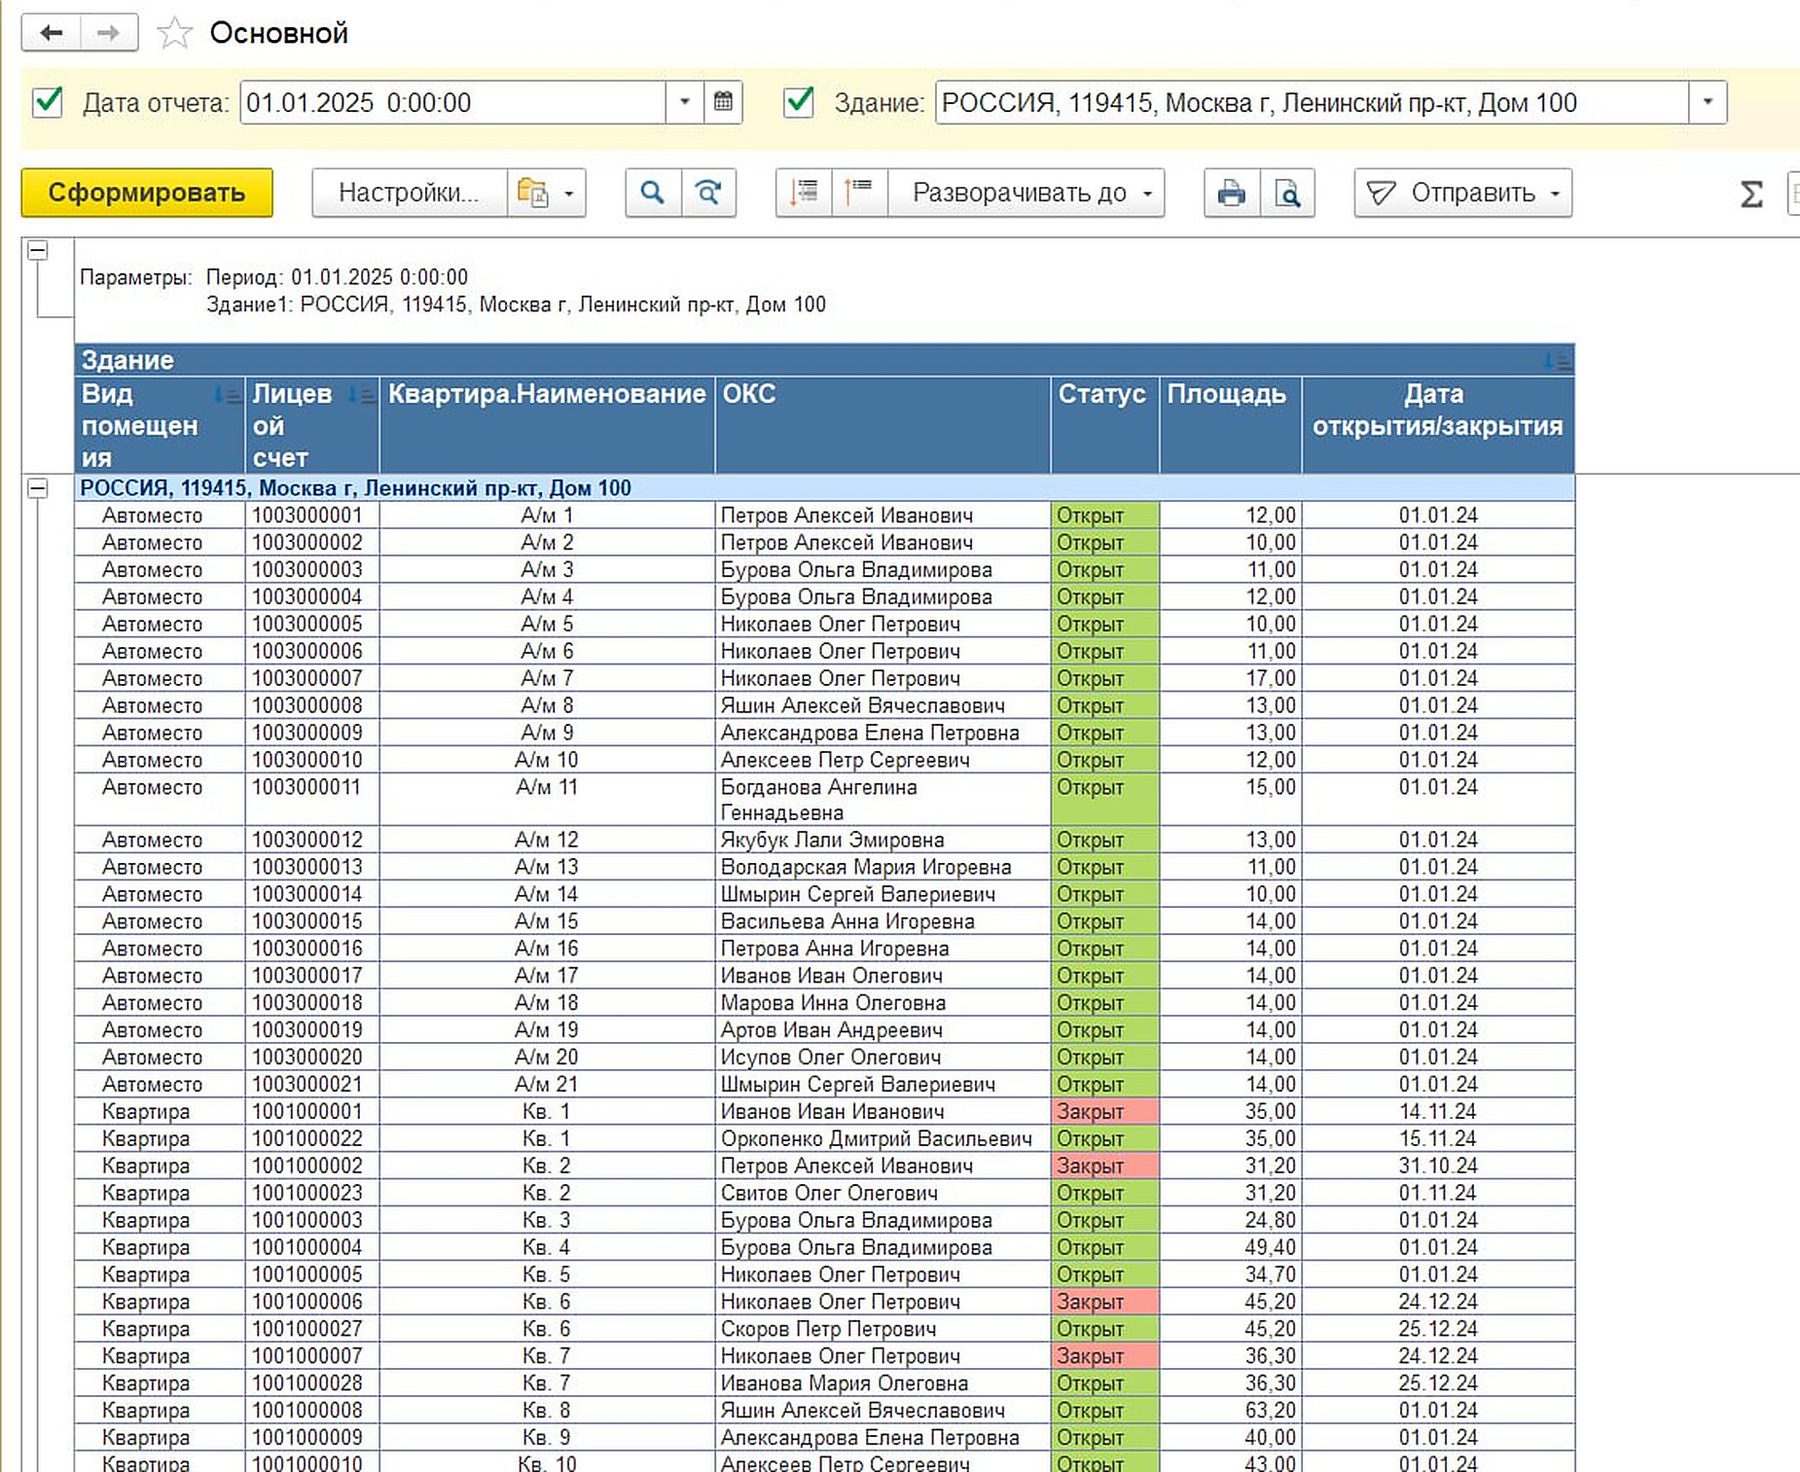Select cell 1003000001 account number

[x=312, y=515]
